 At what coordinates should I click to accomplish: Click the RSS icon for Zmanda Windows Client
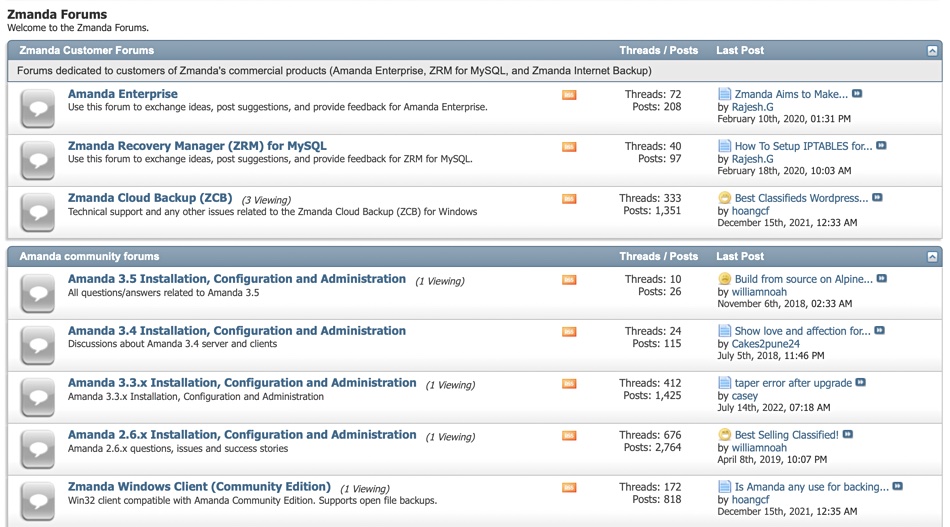coord(569,488)
